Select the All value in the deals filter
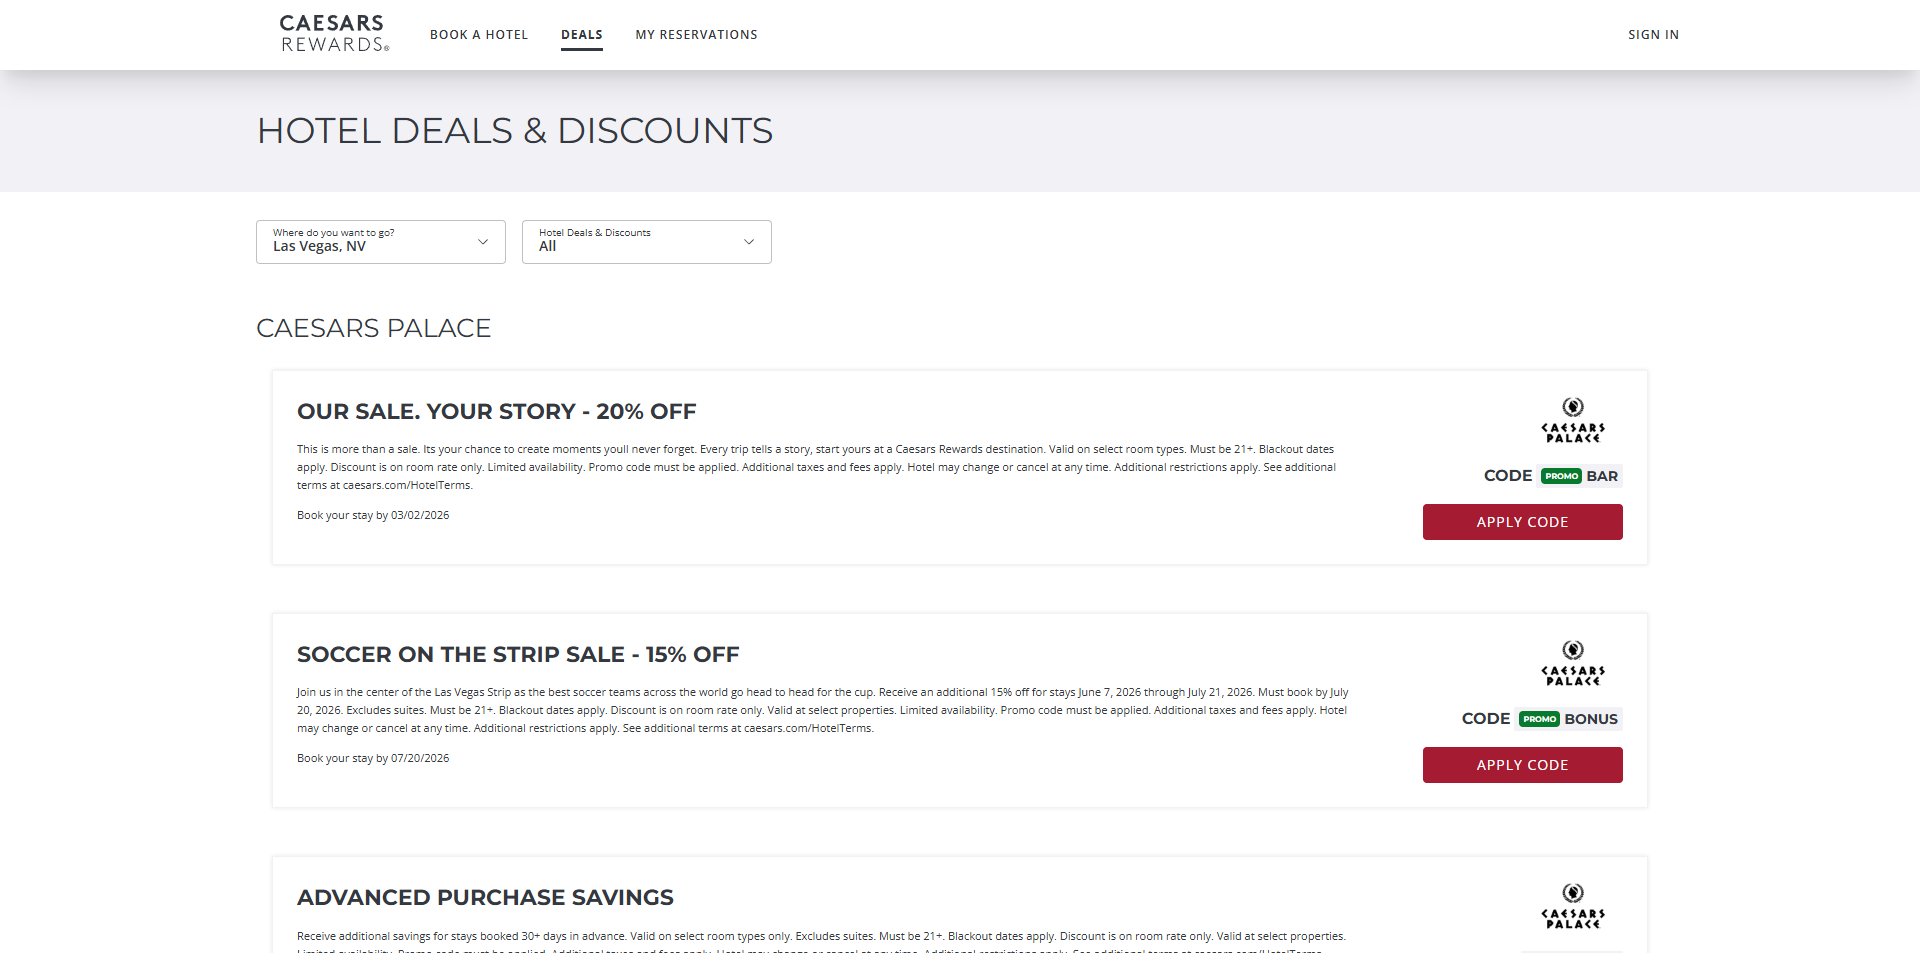Screen dimensions: 1920x953 [x=547, y=246]
